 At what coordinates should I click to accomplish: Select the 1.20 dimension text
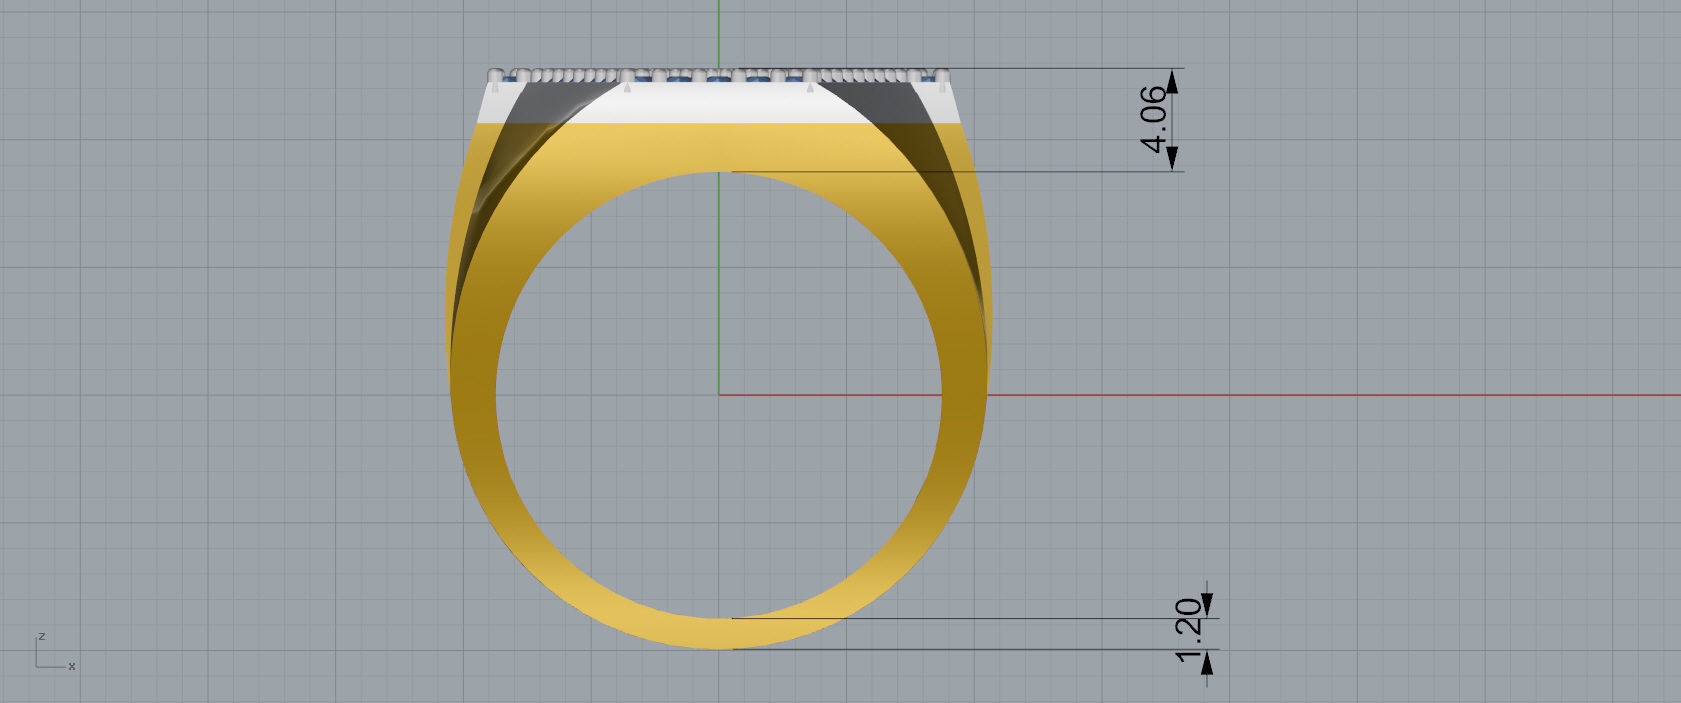1187,630
